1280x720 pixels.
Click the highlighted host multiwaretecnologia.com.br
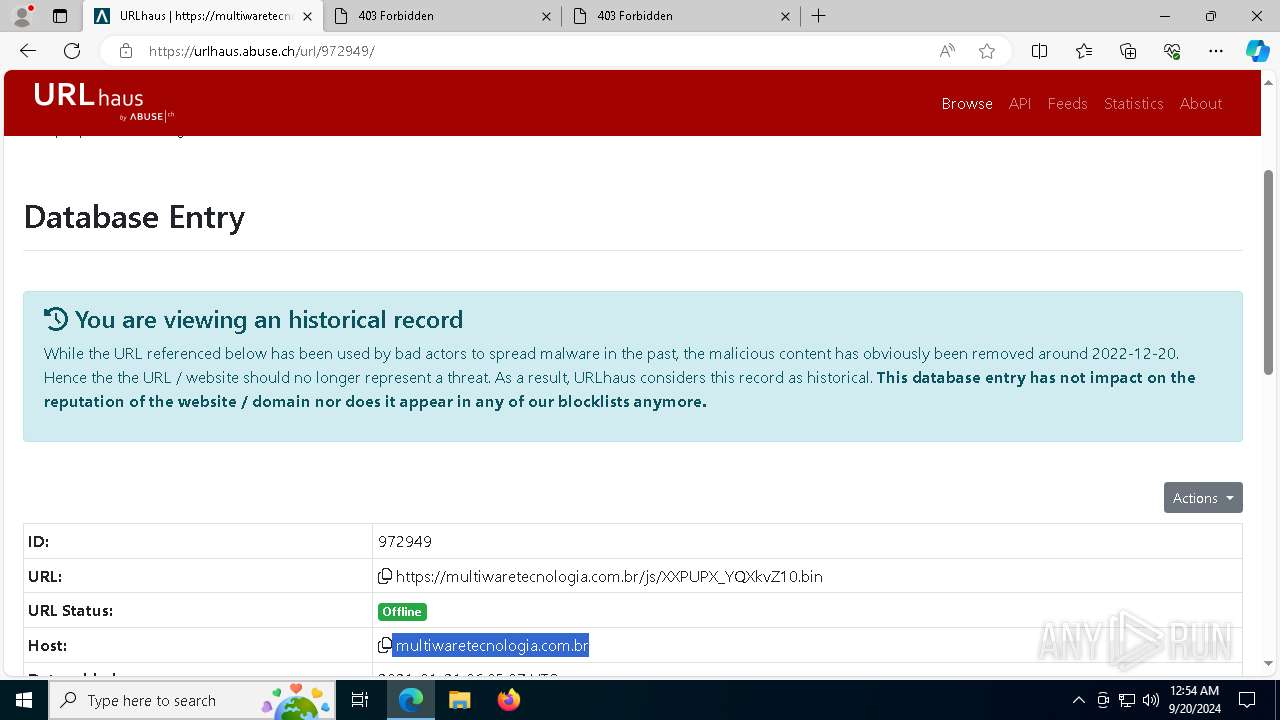(x=491, y=646)
